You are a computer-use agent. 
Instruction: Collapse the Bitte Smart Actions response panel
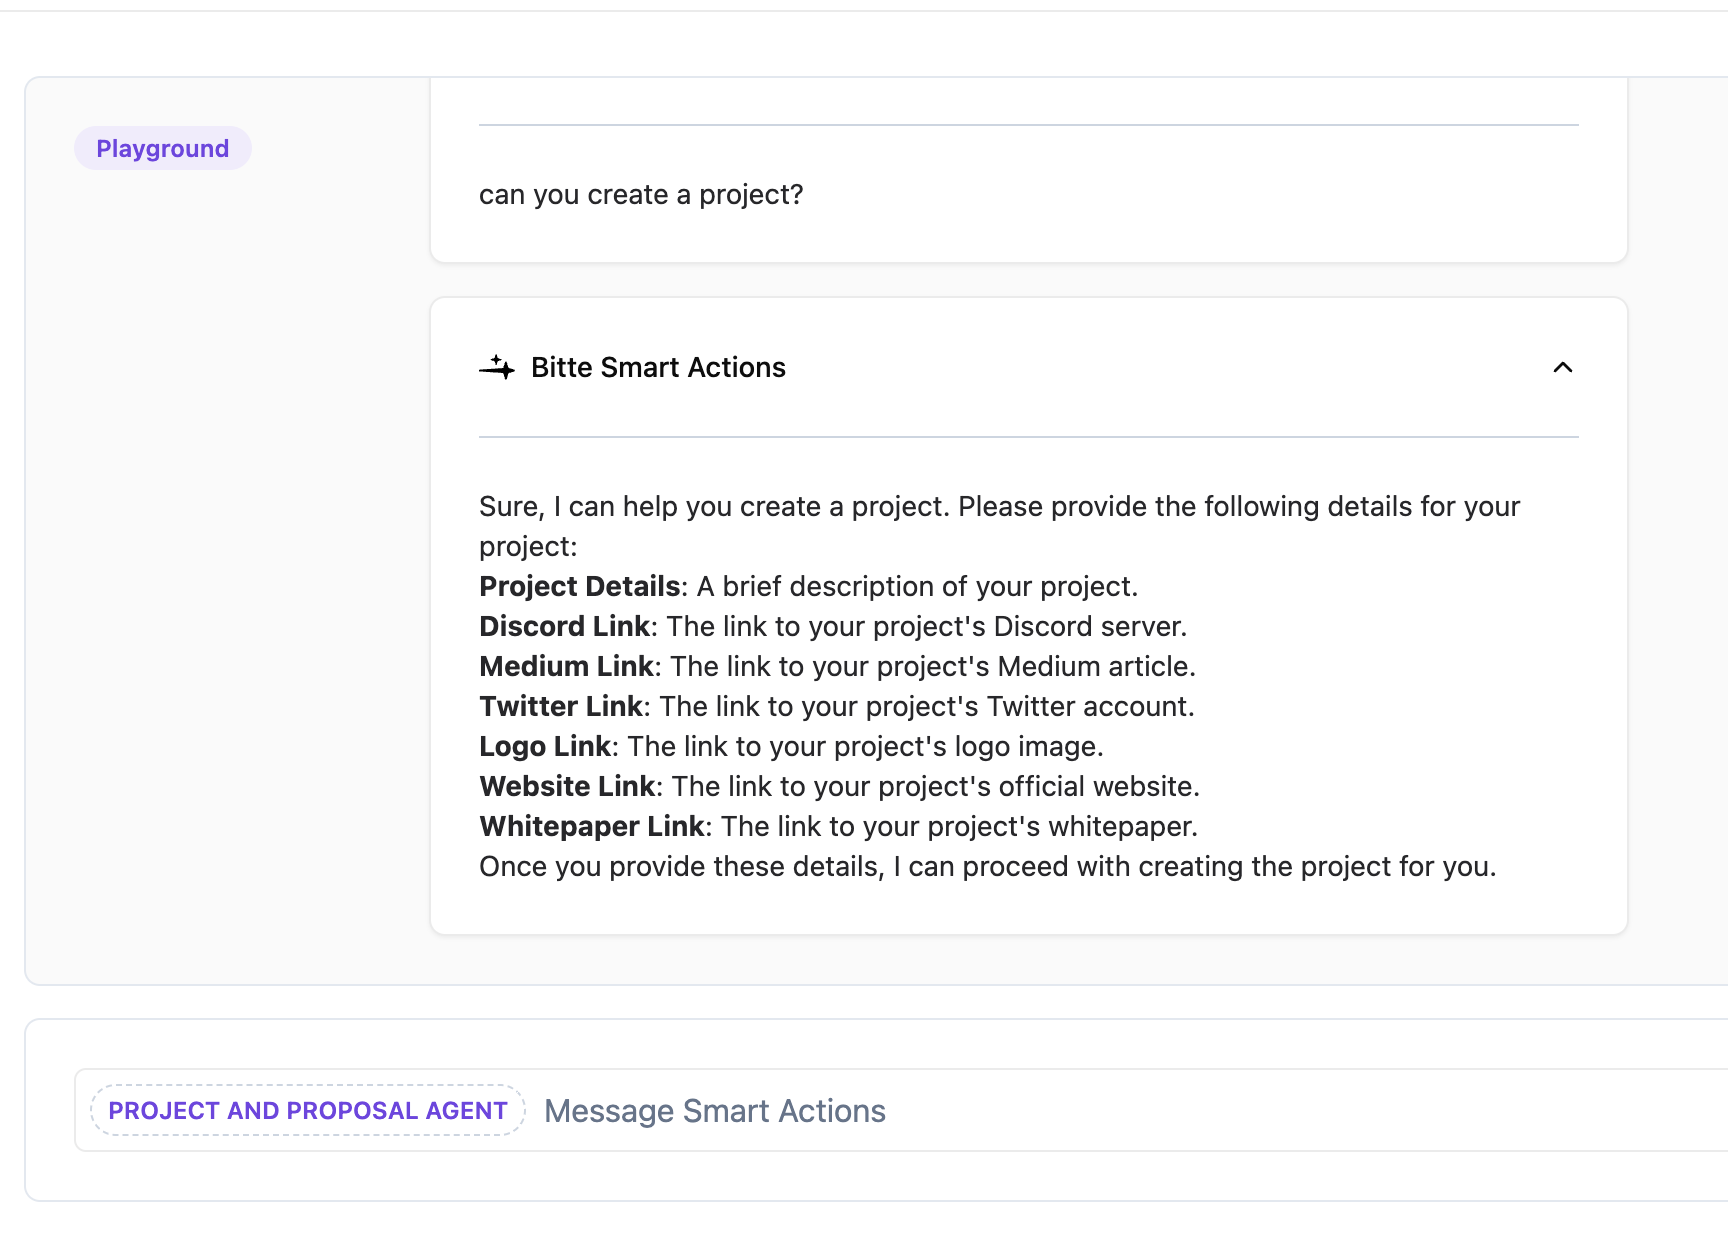pos(1562,368)
